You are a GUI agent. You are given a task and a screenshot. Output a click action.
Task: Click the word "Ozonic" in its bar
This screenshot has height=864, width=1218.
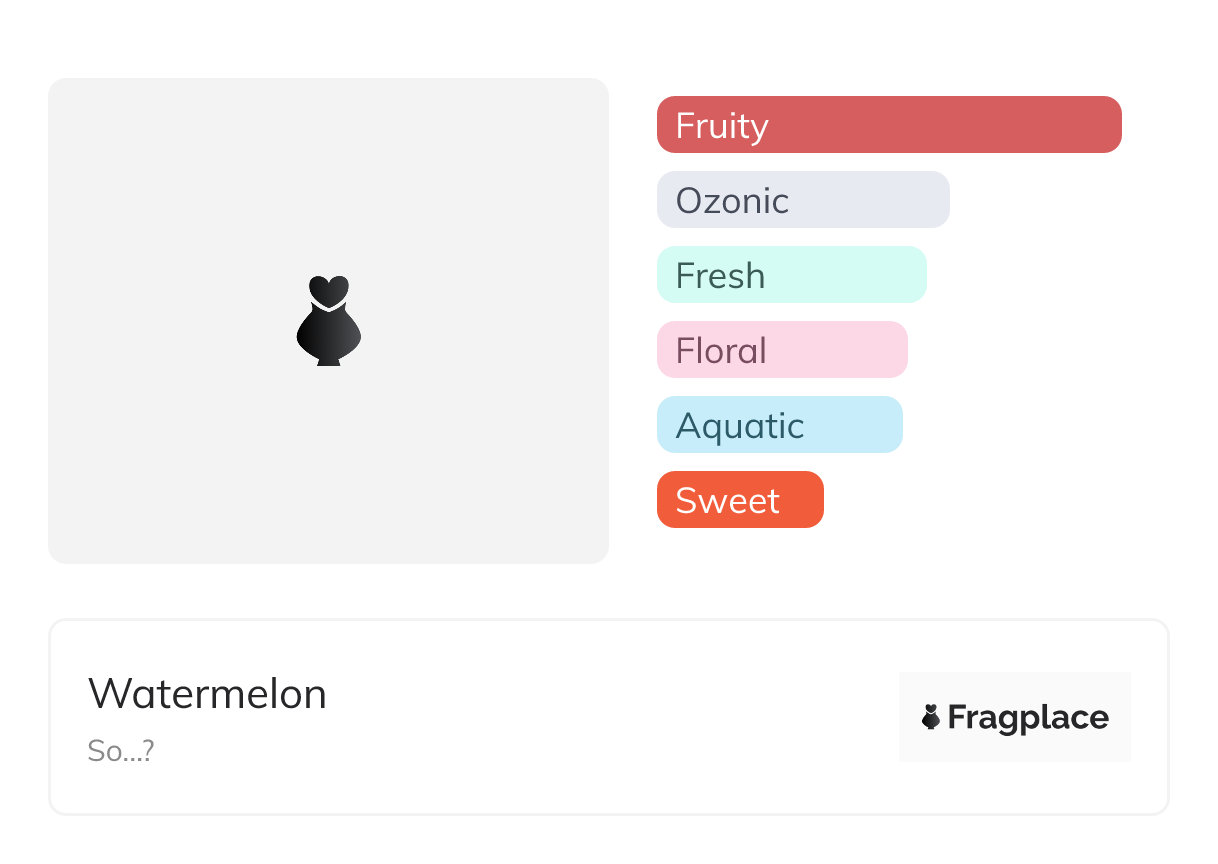732,201
